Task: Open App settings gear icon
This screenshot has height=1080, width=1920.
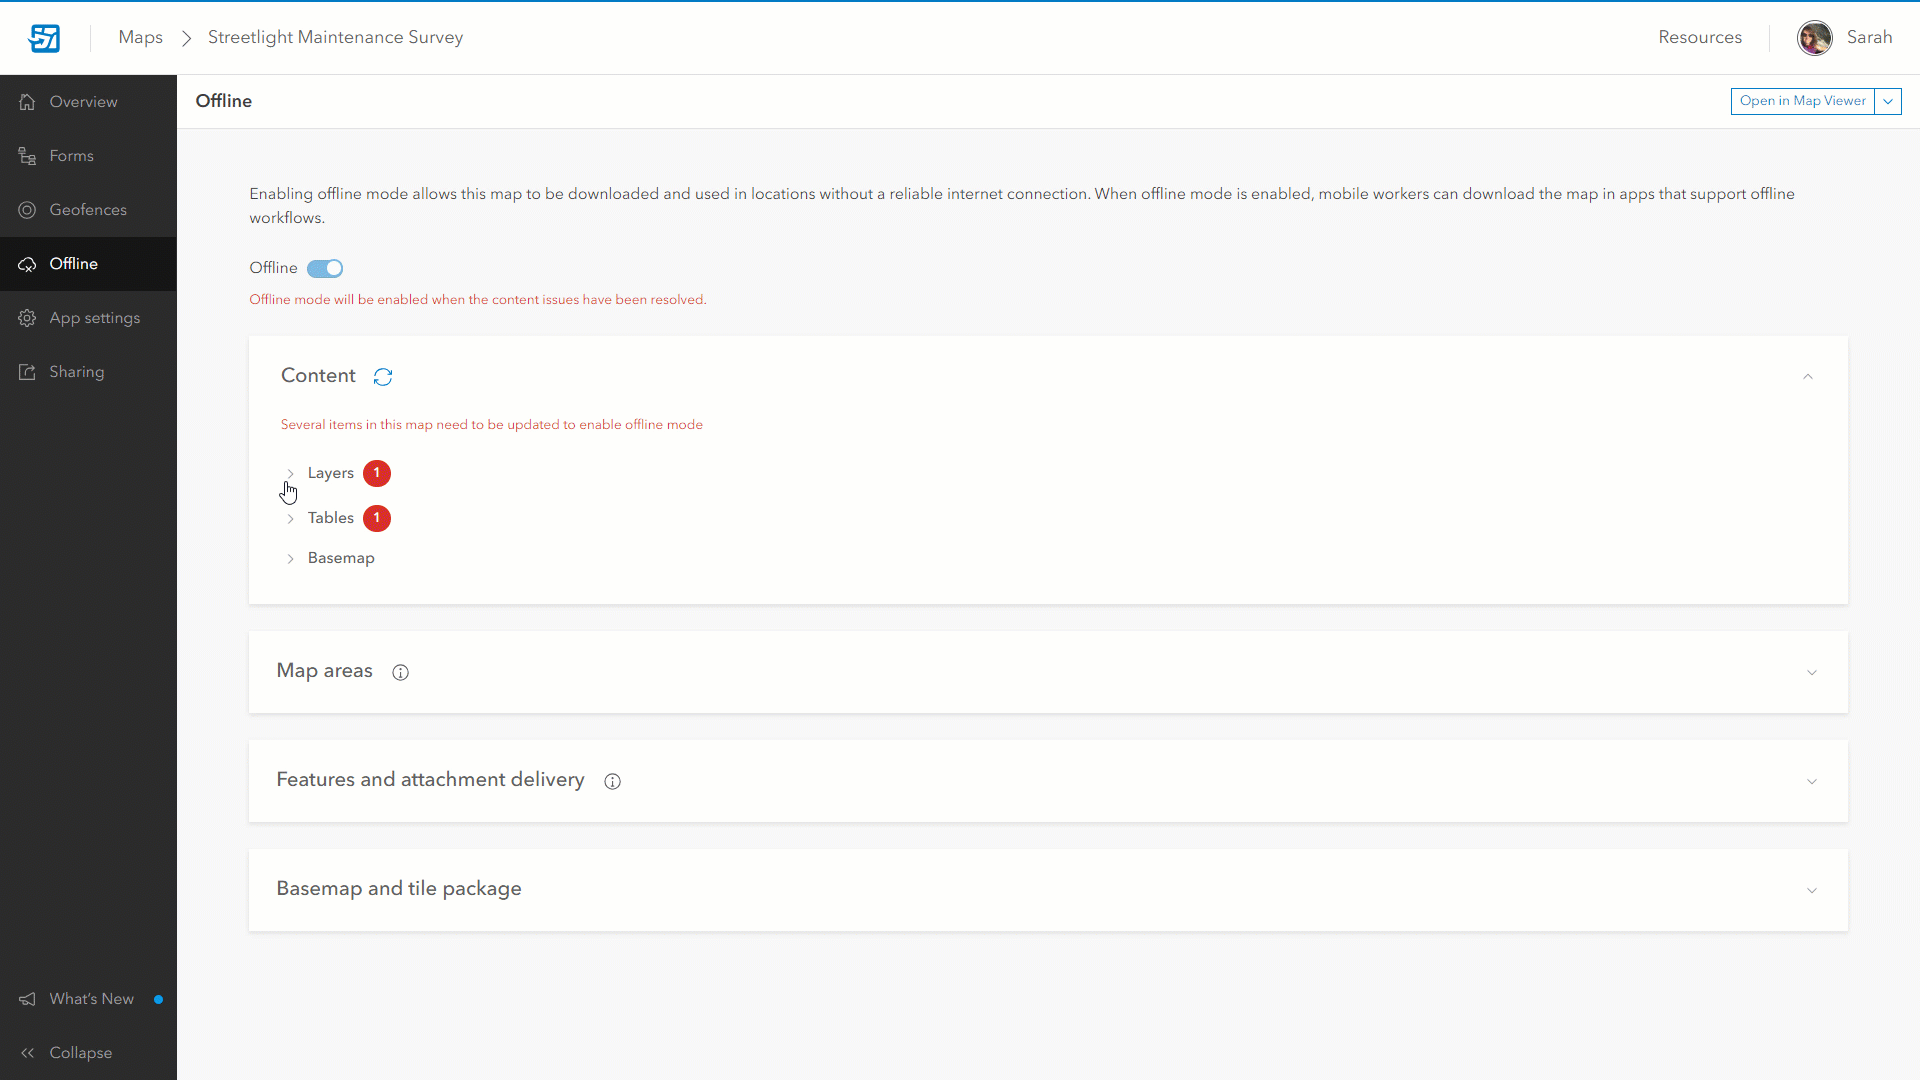Action: tap(26, 317)
